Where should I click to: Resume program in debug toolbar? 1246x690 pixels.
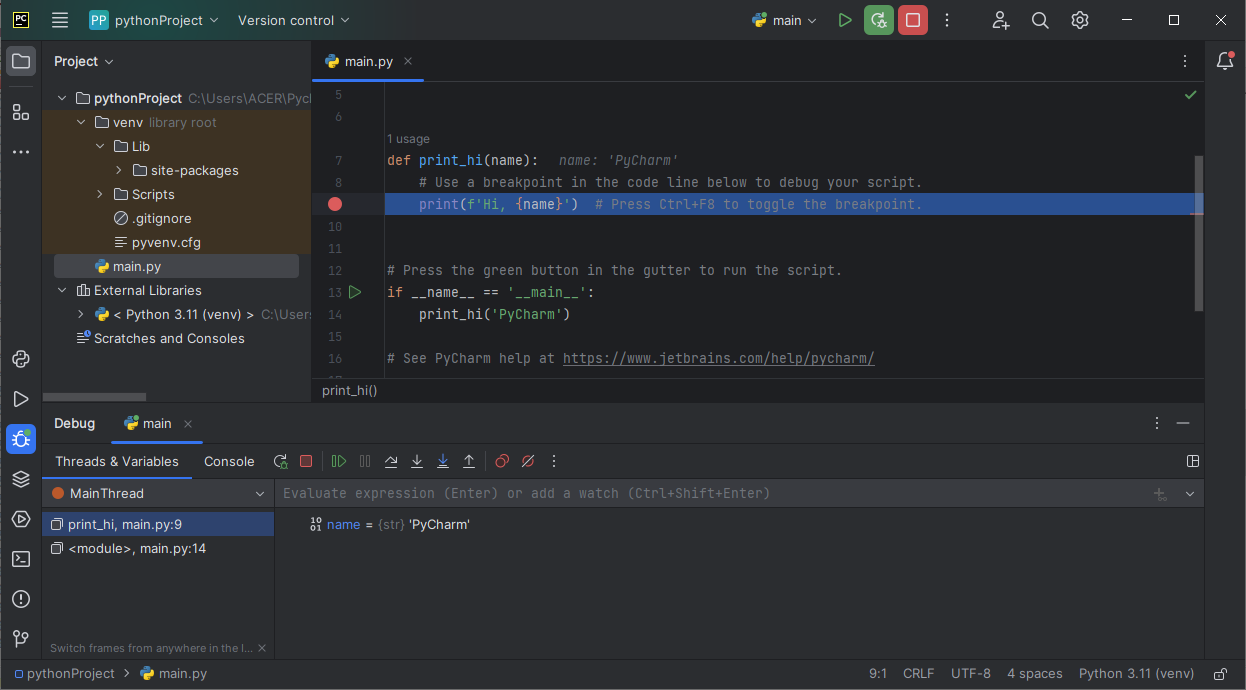pyautogui.click(x=339, y=461)
